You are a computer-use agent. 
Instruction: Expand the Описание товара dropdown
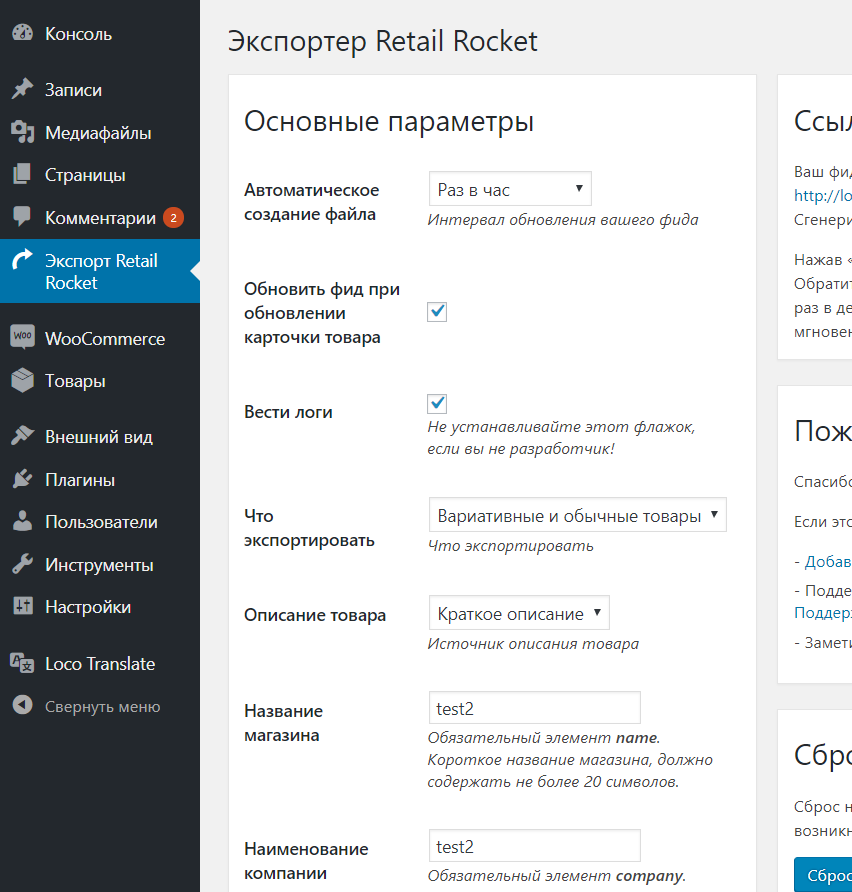[x=519, y=613]
